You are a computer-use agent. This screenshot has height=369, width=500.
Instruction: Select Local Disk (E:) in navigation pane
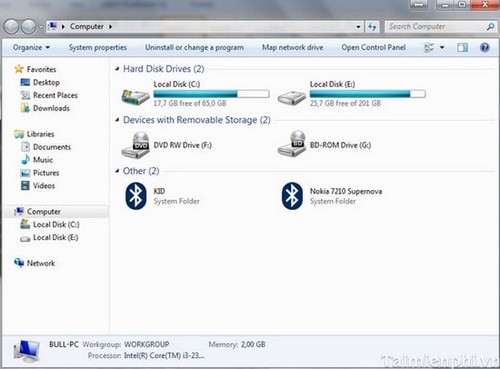tap(55, 237)
